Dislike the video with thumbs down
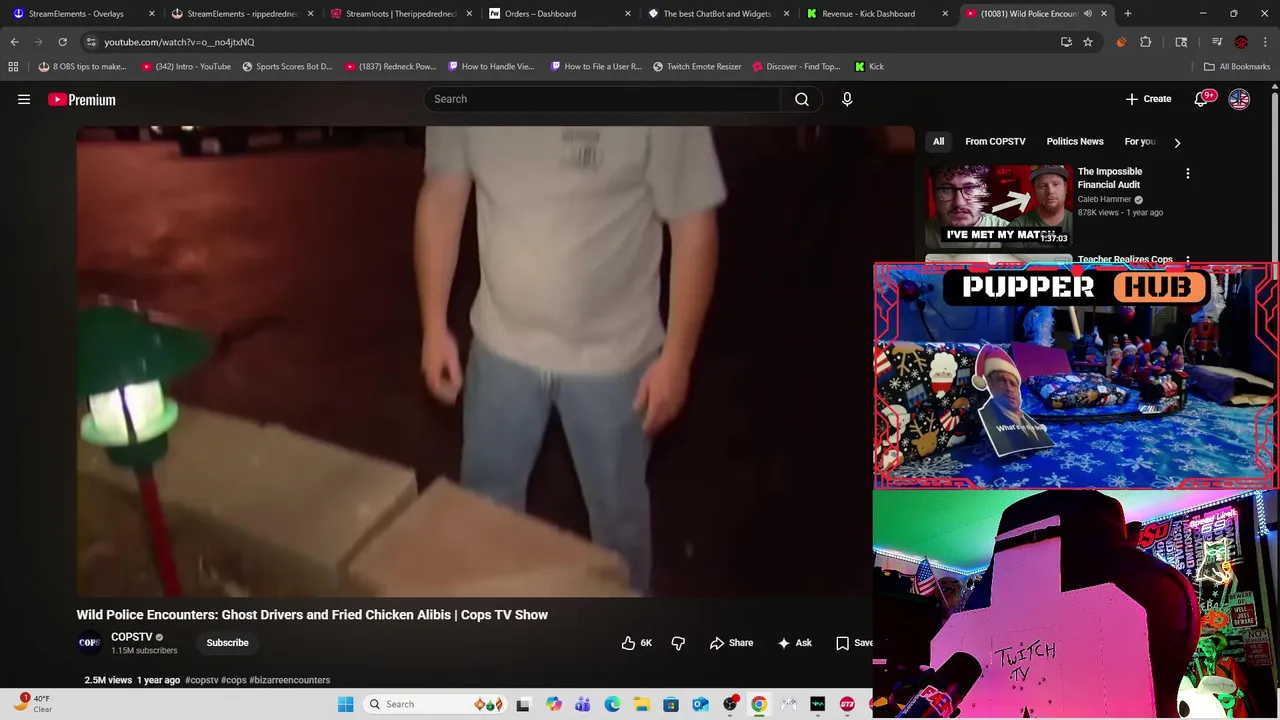Viewport: 1280px width, 720px height. 678,643
